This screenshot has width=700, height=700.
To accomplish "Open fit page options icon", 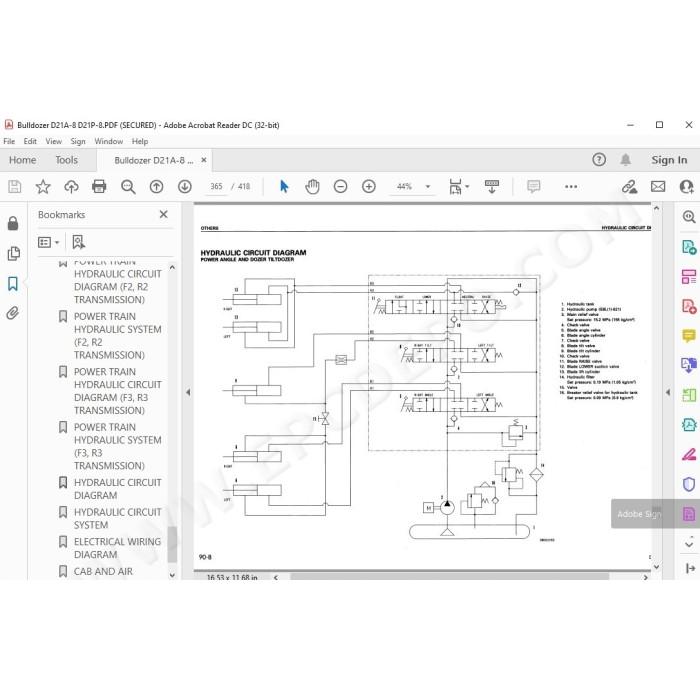I will point(455,186).
